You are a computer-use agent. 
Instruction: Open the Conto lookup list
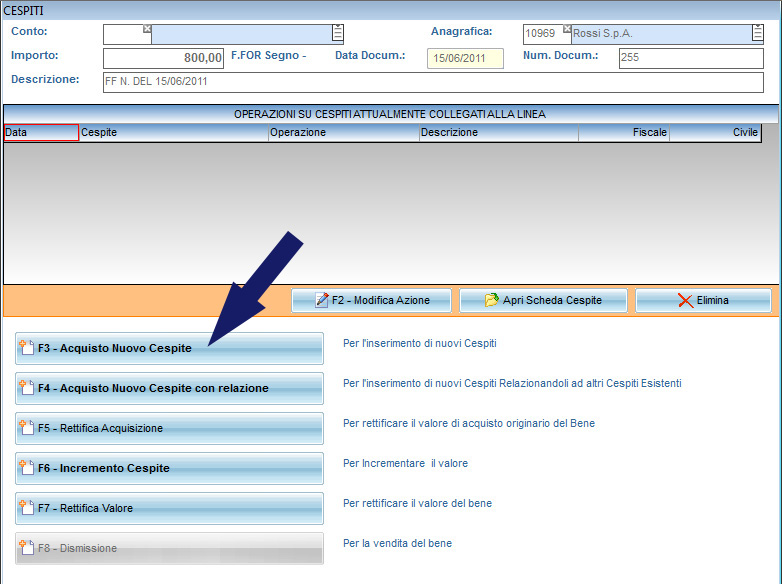click(x=338, y=34)
